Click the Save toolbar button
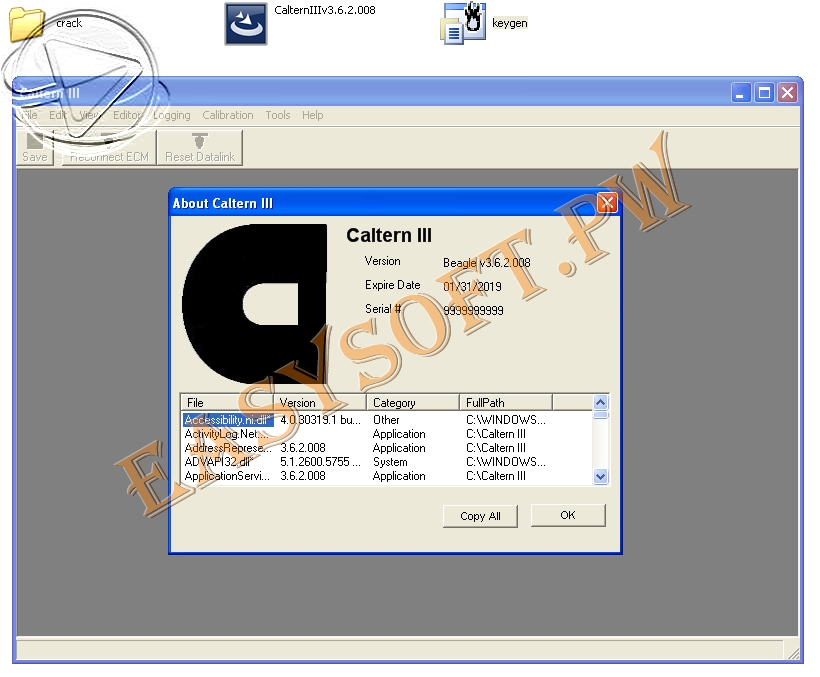Screen dimensions: 820x677 tap(35, 148)
